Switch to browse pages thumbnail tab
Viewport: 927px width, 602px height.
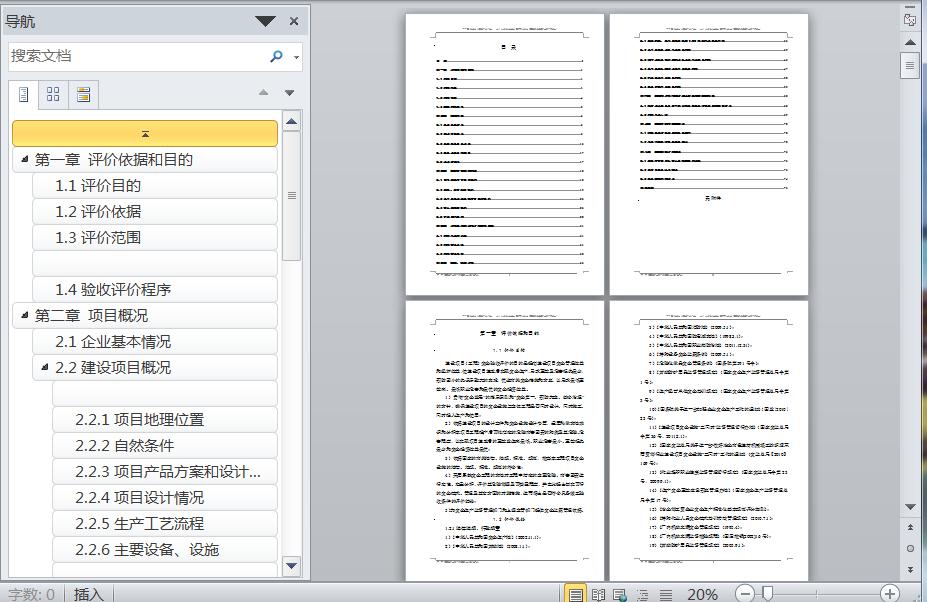[53, 94]
